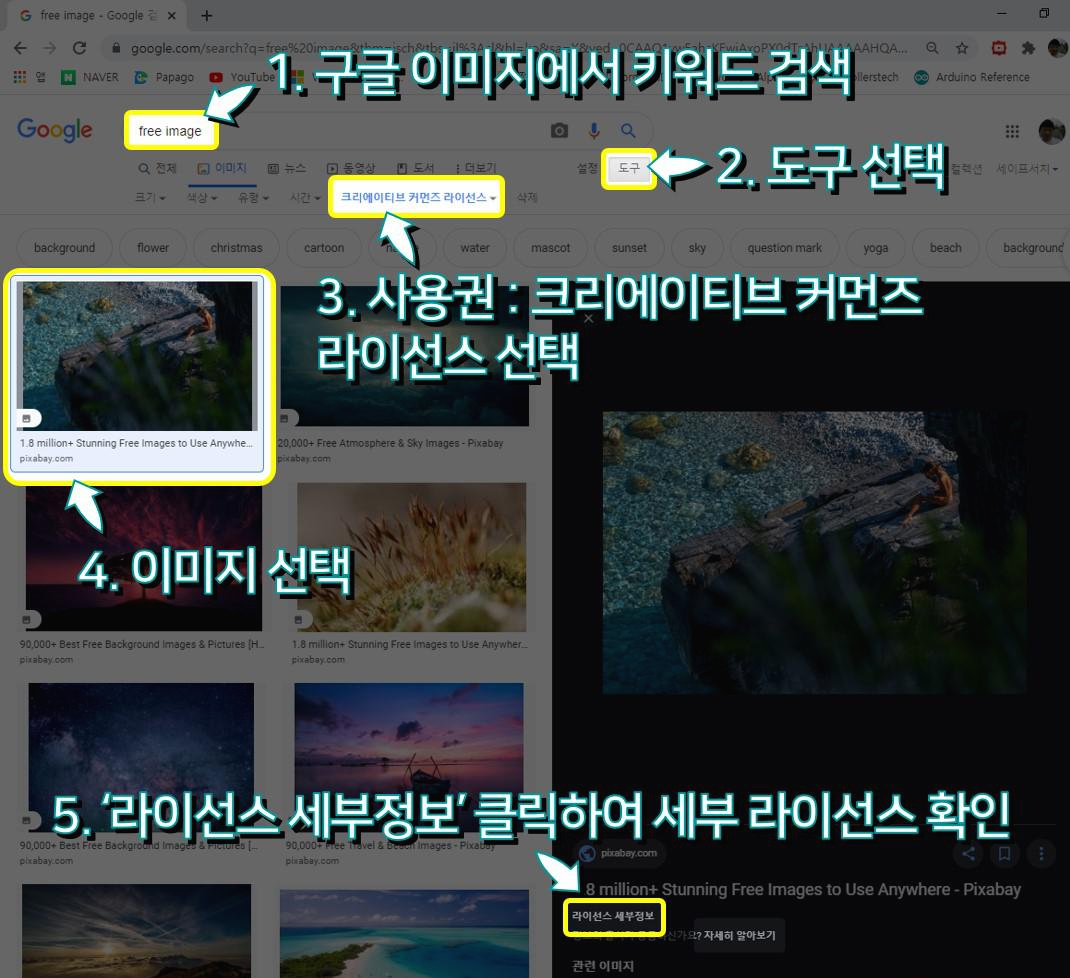The height and width of the screenshot is (978, 1070).
Task: Open the YouTube bookmark
Action: pyautogui.click(x=242, y=77)
